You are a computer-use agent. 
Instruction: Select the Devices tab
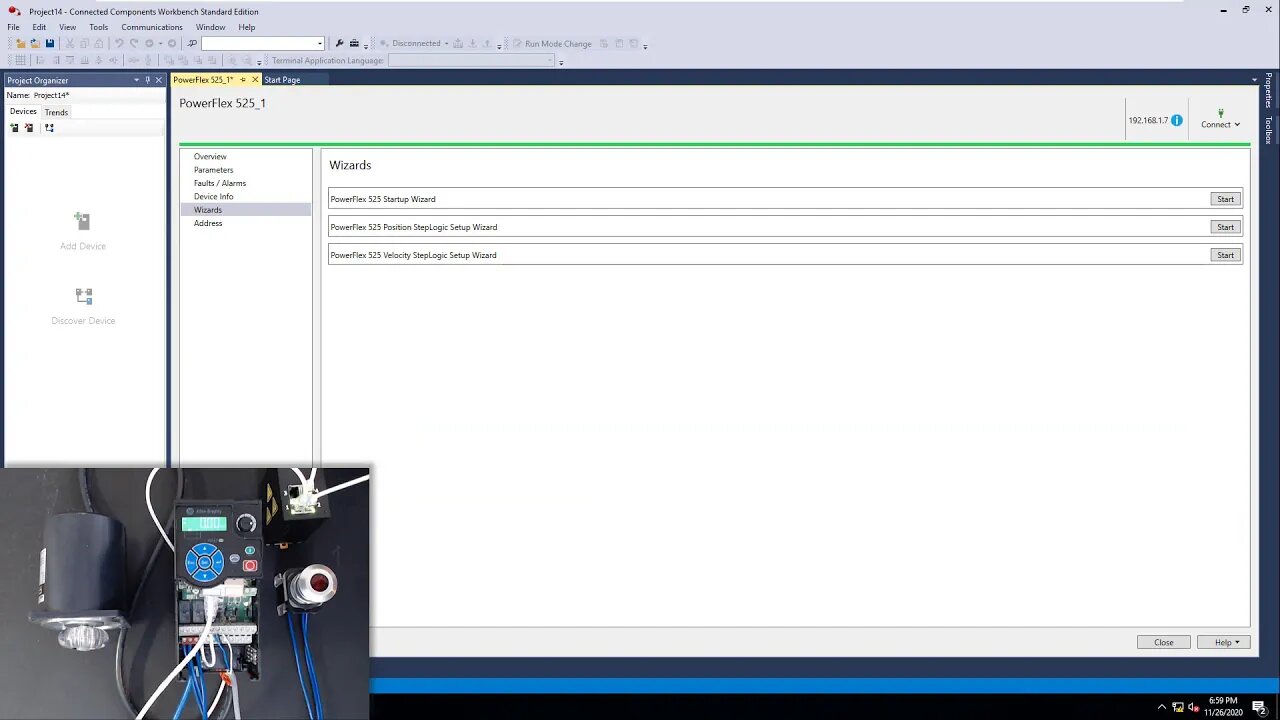(23, 112)
